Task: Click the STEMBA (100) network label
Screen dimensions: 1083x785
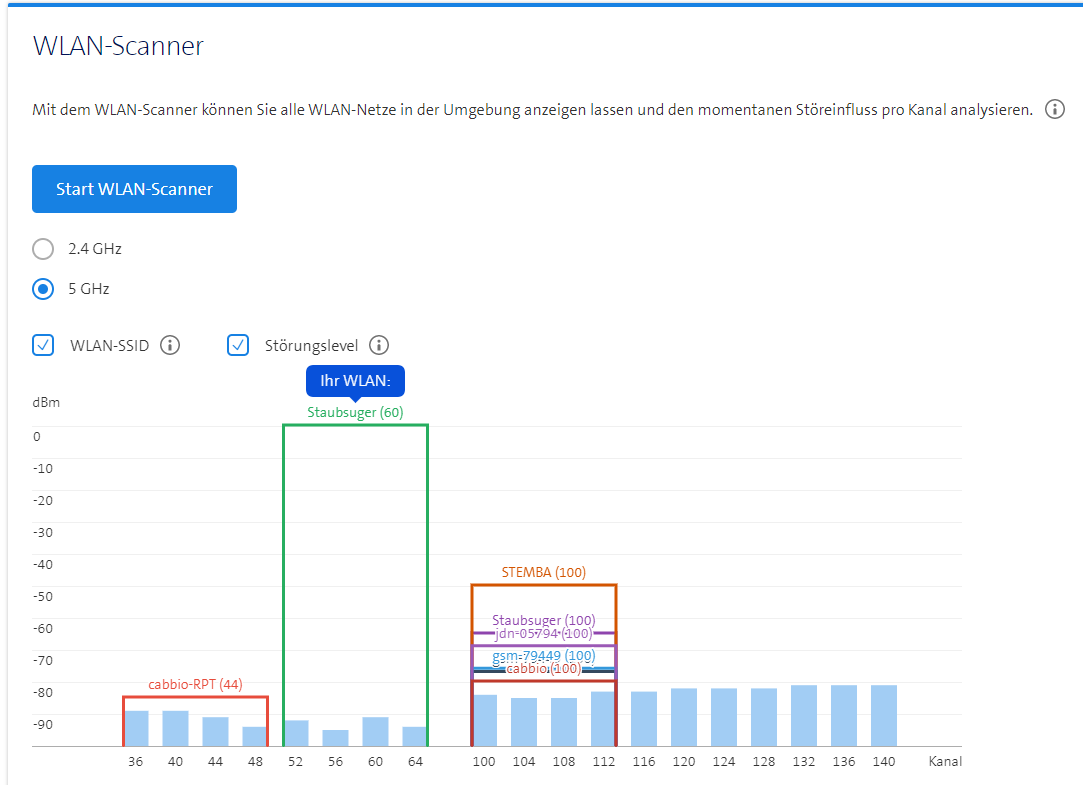Action: point(543,573)
